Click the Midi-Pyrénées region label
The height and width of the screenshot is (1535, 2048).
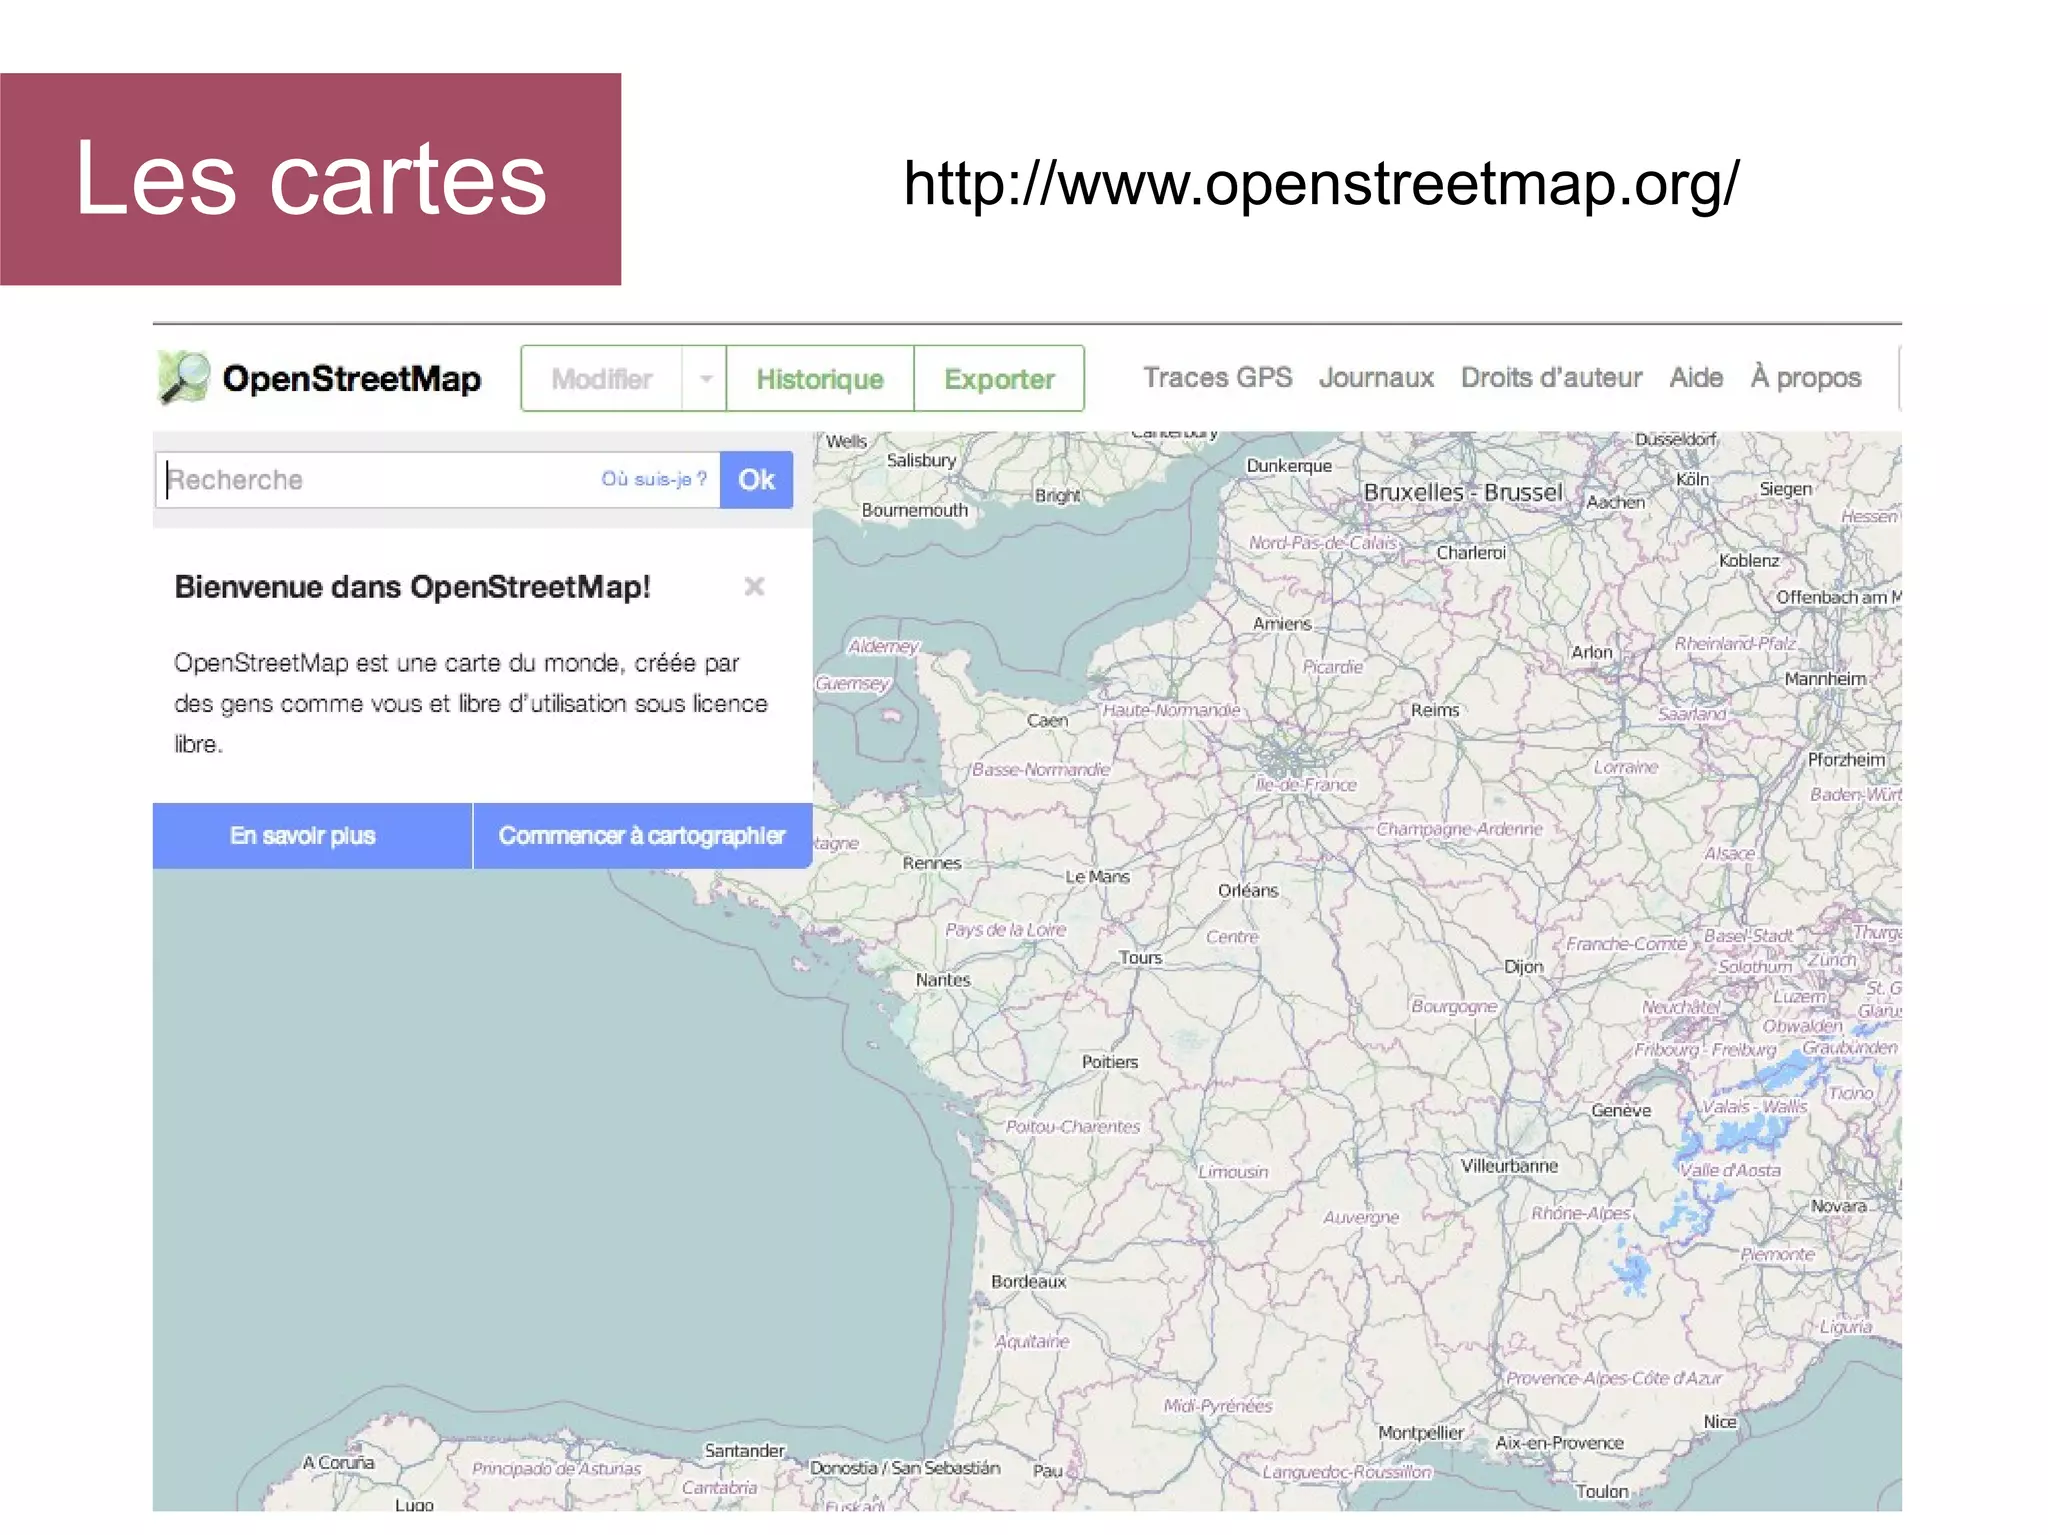(1217, 1406)
